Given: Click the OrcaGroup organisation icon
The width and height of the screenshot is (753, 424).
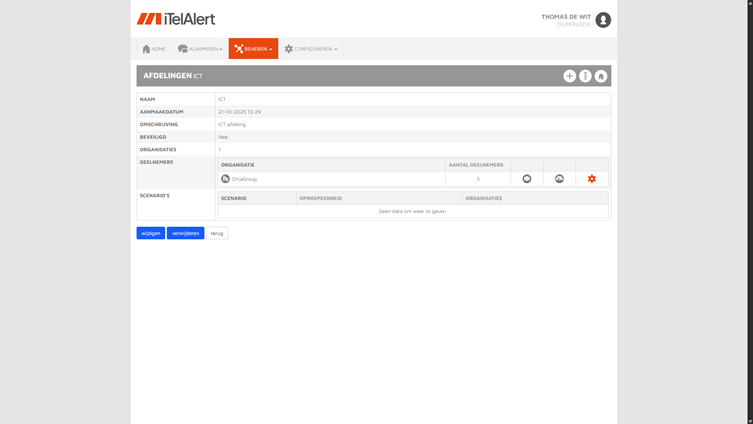Looking at the screenshot, I should (225, 179).
